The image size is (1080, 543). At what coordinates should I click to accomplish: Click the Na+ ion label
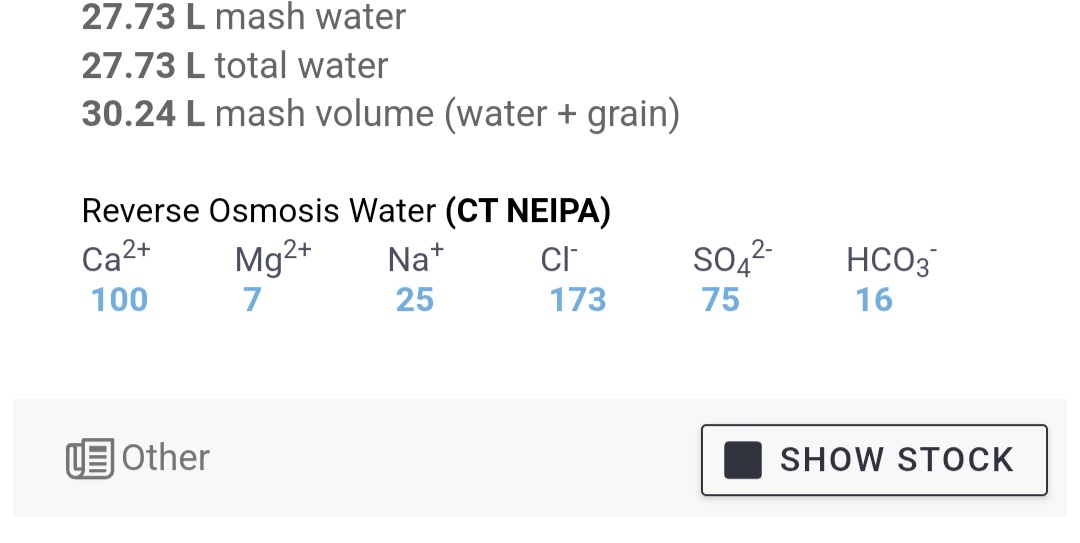point(415,259)
